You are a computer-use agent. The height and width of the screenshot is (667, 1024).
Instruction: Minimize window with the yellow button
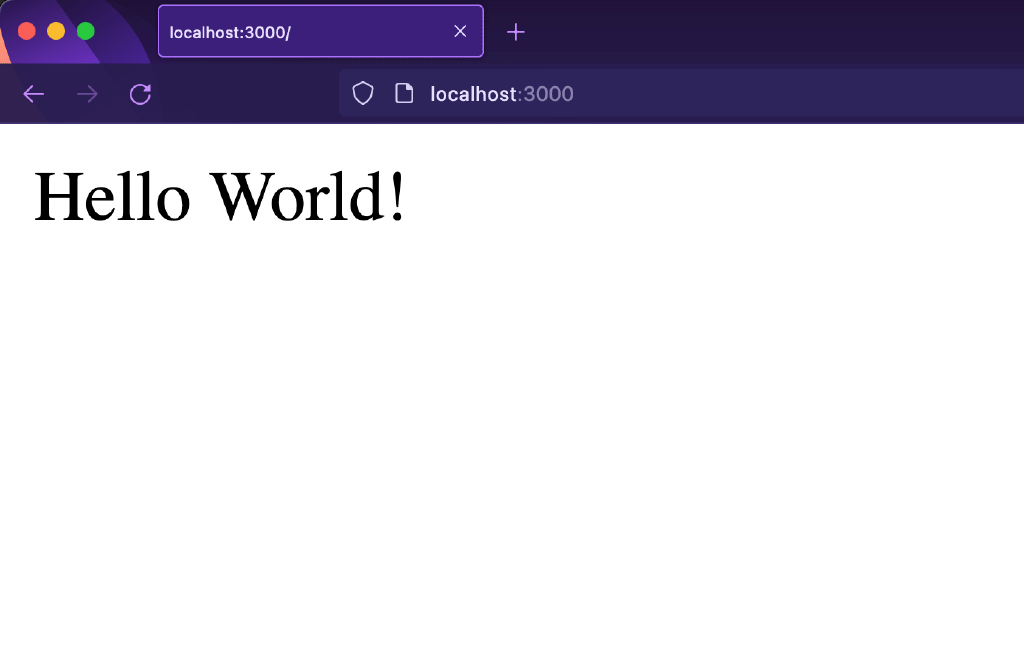(x=56, y=31)
